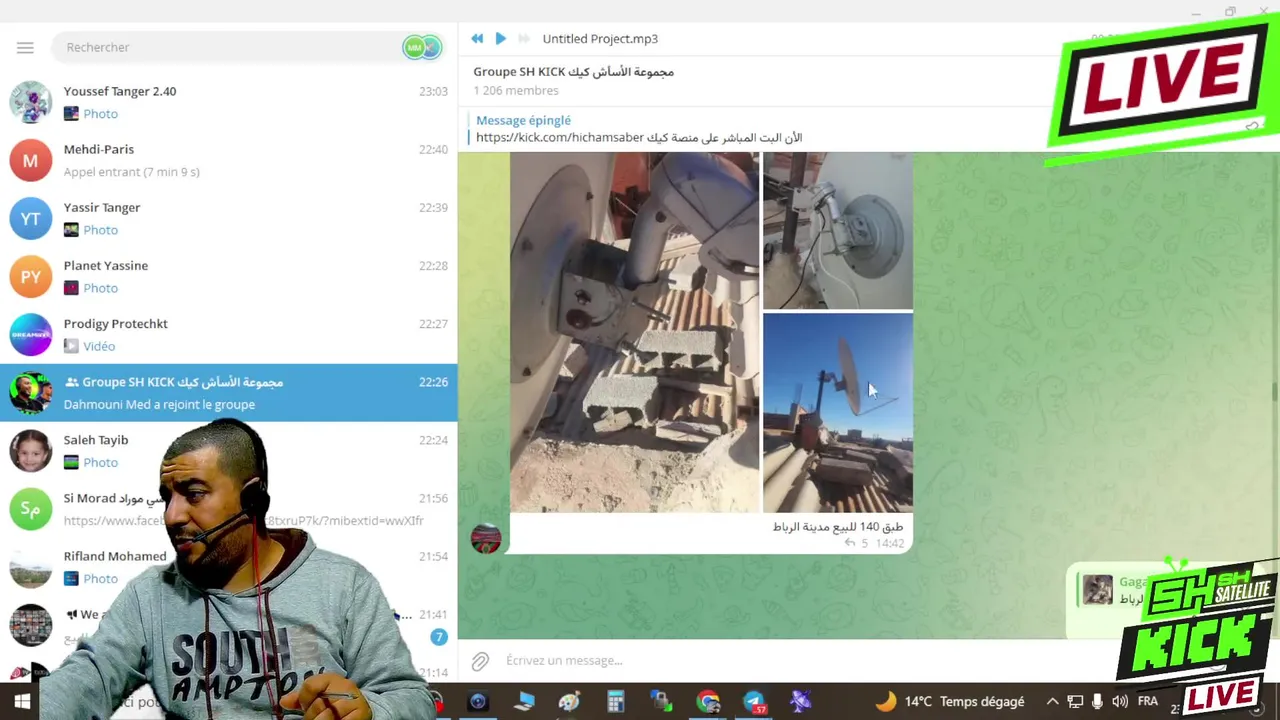Launch Calculator from taskbar

[615, 701]
